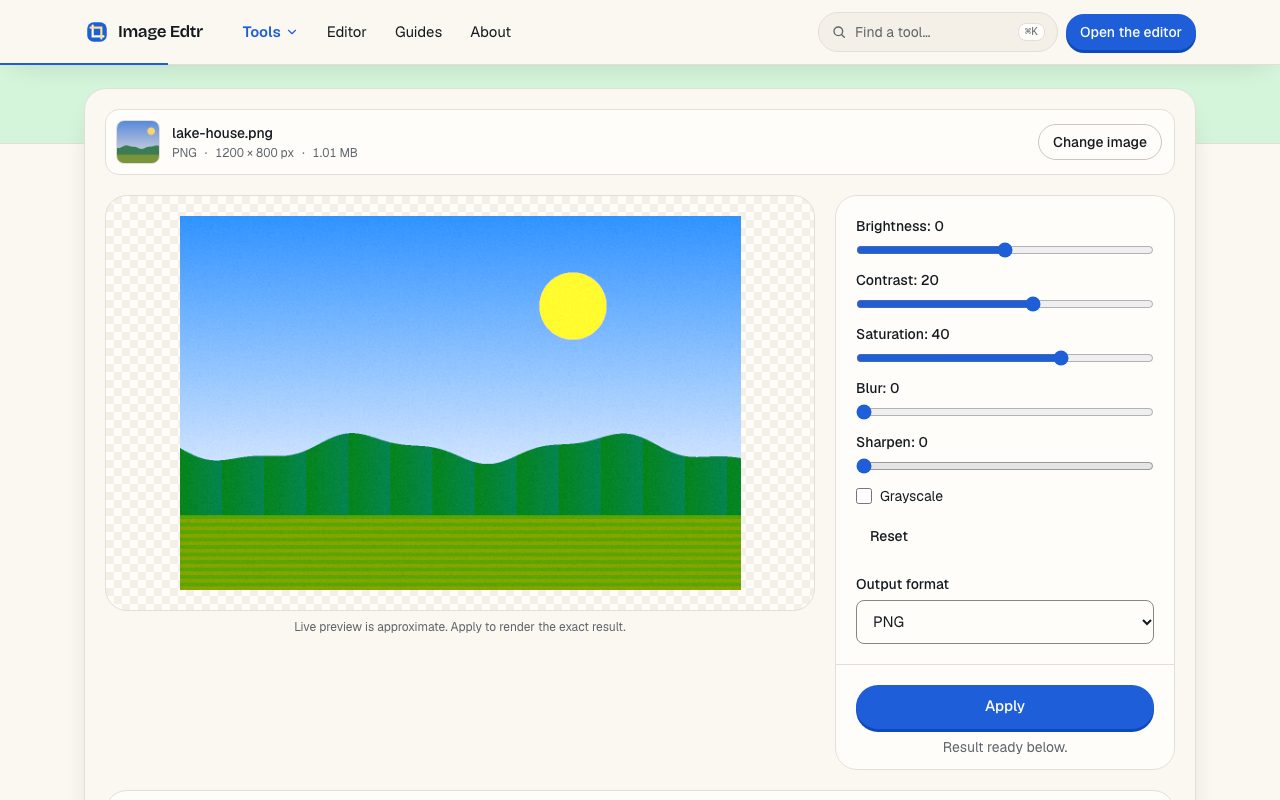The height and width of the screenshot is (800, 1280).
Task: Click the lake-house.png thumbnail icon
Action: tap(138, 142)
